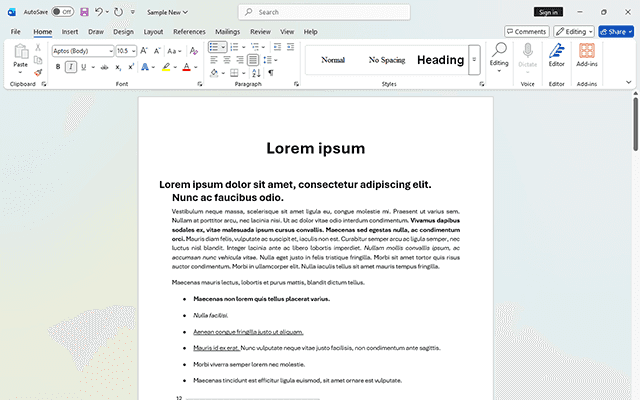Viewport: 640px width, 400px height.
Task: Decrease font size with shrink icon
Action: (157, 51)
